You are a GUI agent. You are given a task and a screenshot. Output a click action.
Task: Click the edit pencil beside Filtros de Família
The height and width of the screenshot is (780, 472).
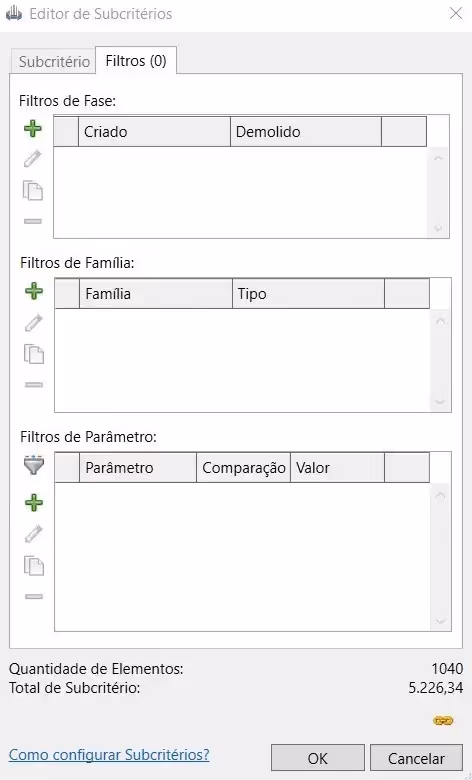[x=34, y=323]
